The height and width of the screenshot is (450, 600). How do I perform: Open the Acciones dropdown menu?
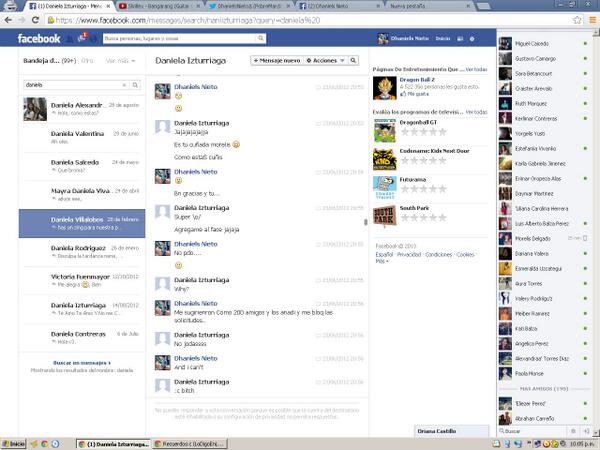click(x=325, y=60)
